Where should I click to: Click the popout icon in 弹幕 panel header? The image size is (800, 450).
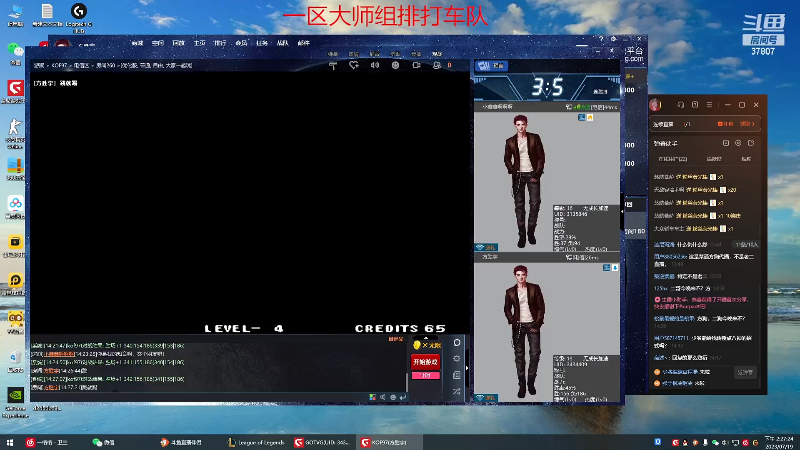[x=751, y=143]
